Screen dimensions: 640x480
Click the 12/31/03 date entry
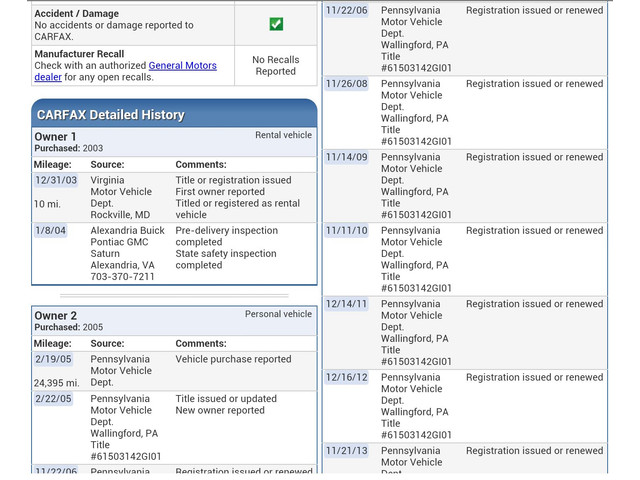coord(56,181)
